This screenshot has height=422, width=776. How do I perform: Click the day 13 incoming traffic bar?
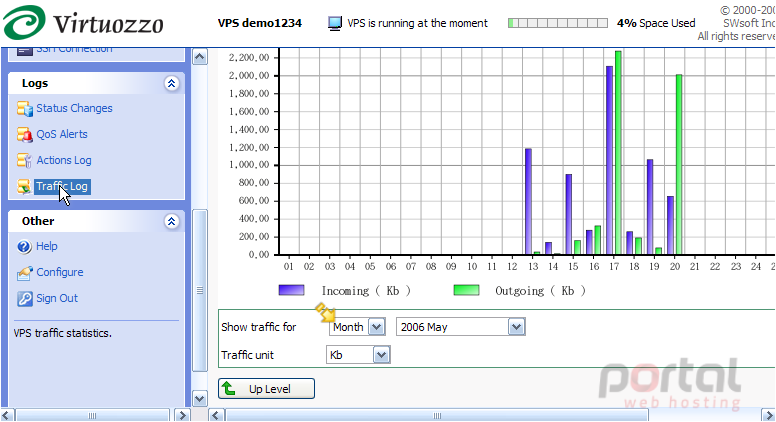tap(529, 202)
